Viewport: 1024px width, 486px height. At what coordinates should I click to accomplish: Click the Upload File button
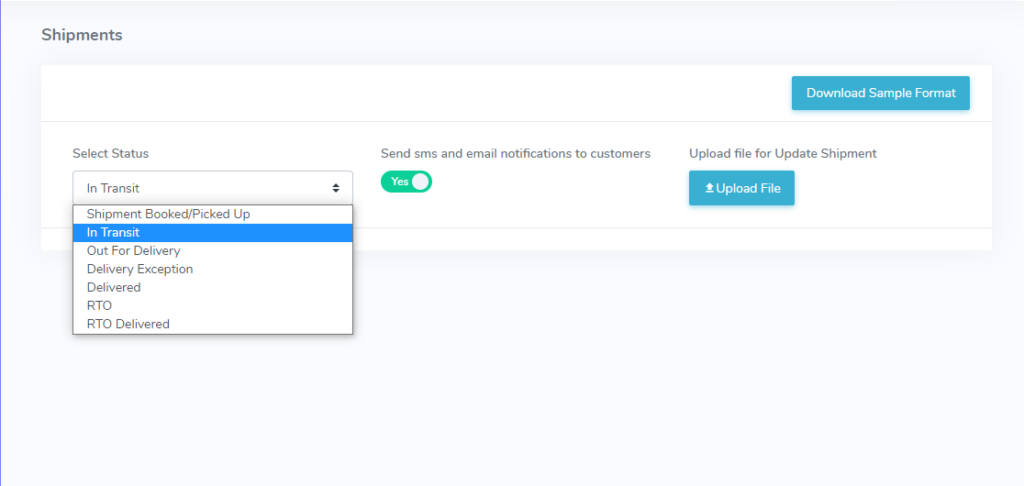pos(742,188)
